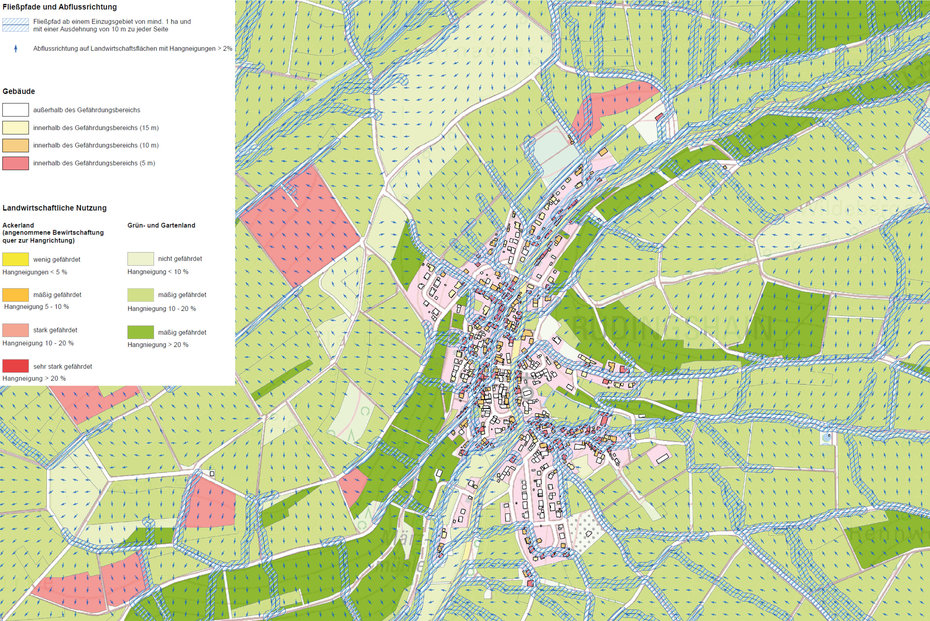Click the small blue water symbol on the map
Image resolution: width=930 pixels, height=621 pixels.
point(828,438)
